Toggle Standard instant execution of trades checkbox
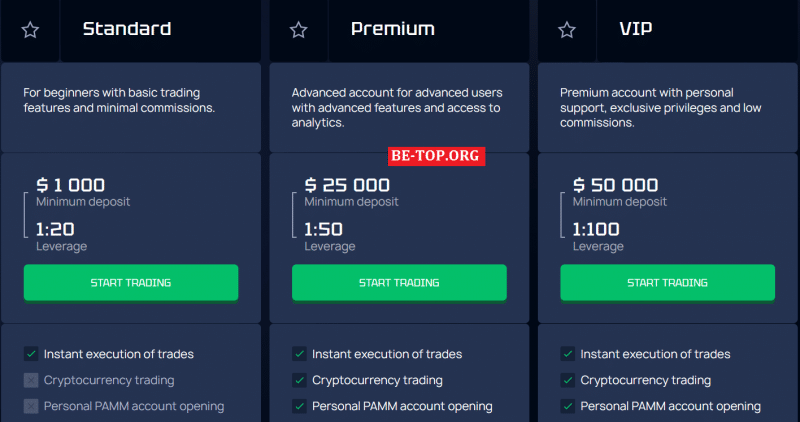Viewport: 800px width, 422px height. click(x=31, y=354)
